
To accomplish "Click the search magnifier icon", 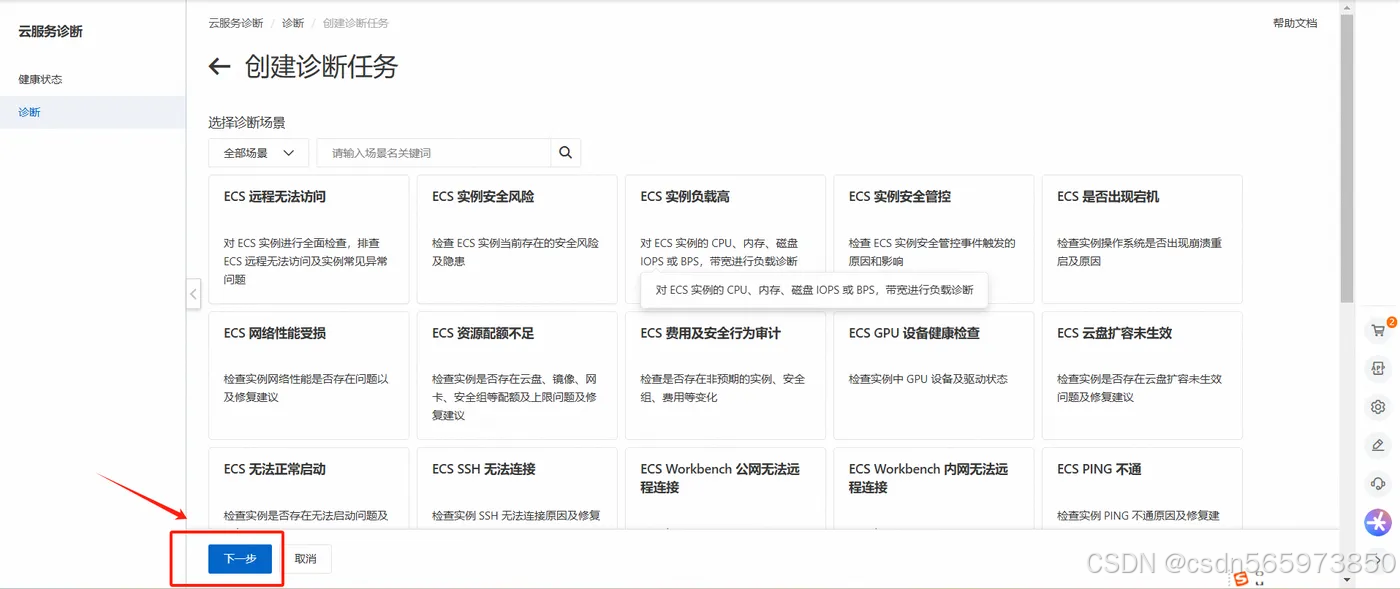I will point(565,152).
